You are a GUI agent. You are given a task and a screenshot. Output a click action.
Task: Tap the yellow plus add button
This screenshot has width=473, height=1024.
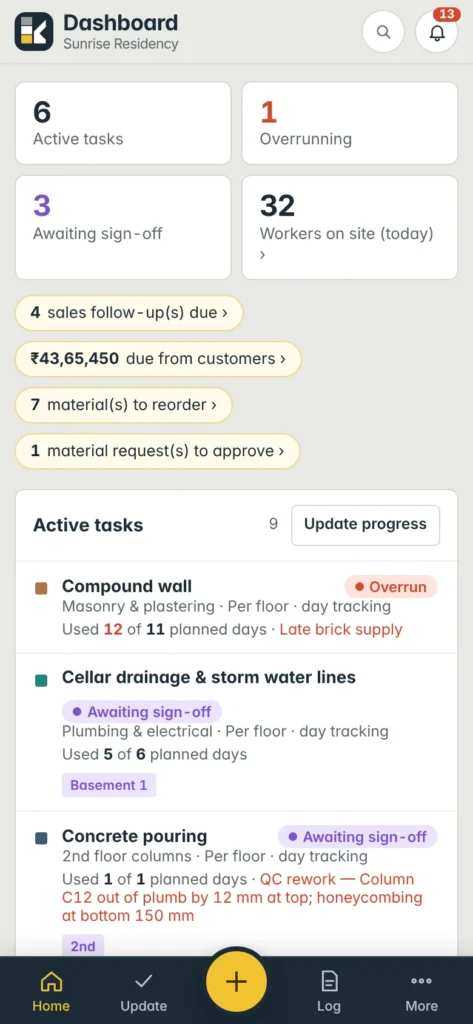(x=236, y=982)
